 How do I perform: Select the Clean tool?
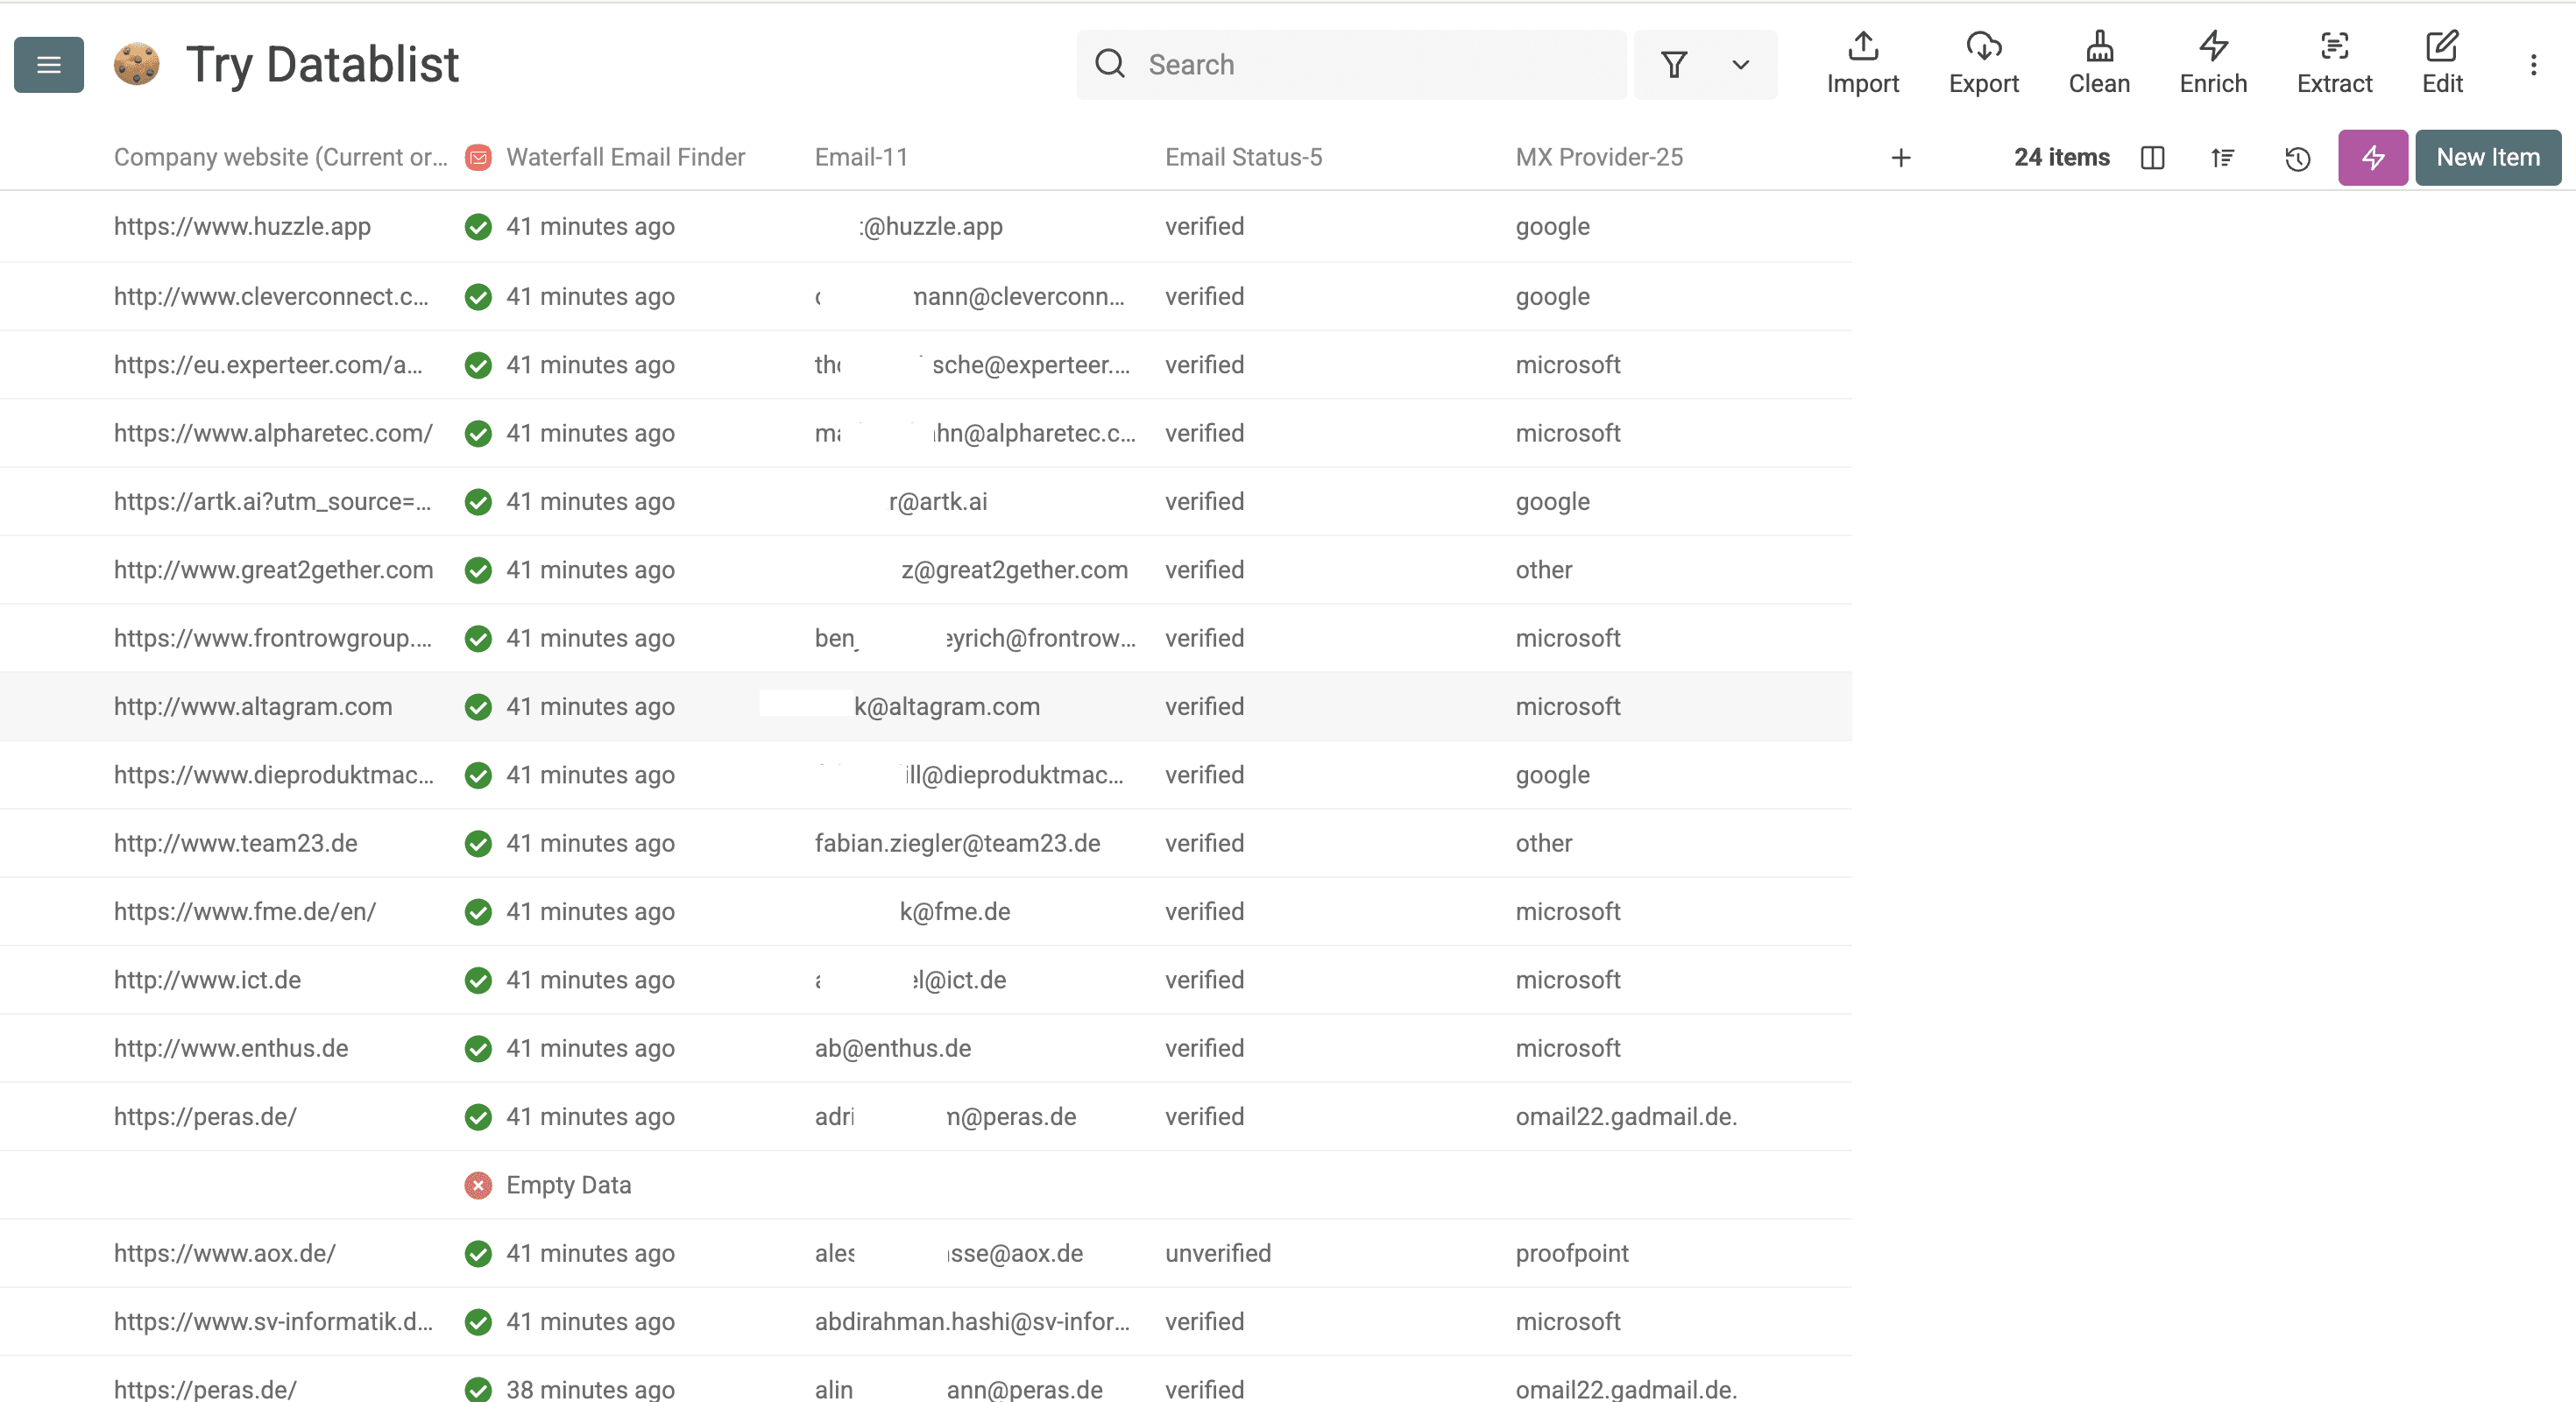pos(2099,63)
